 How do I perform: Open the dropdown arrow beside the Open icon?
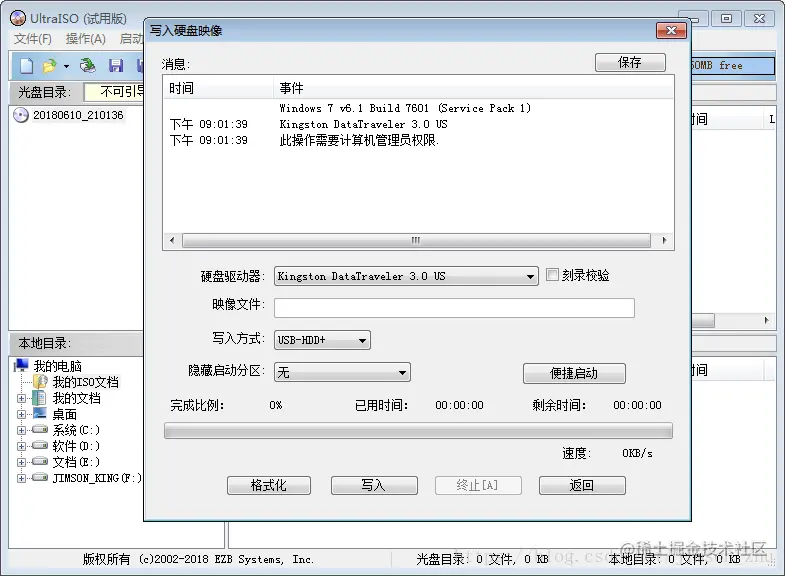66,66
